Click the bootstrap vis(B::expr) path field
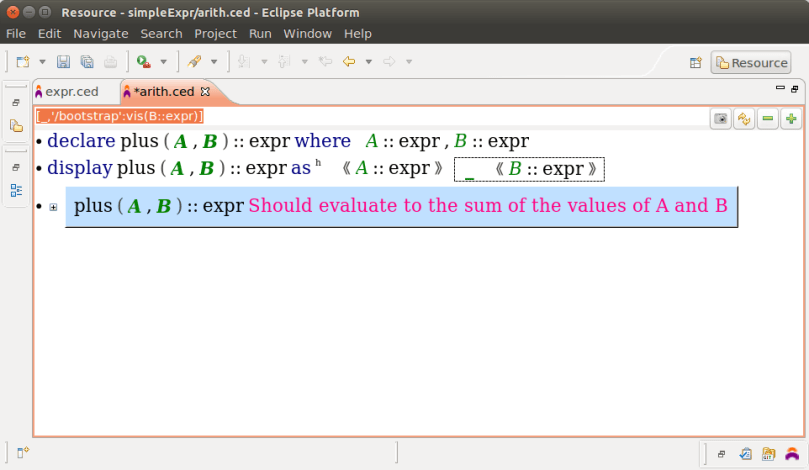Image resolution: width=809 pixels, height=470 pixels. [x=120, y=116]
